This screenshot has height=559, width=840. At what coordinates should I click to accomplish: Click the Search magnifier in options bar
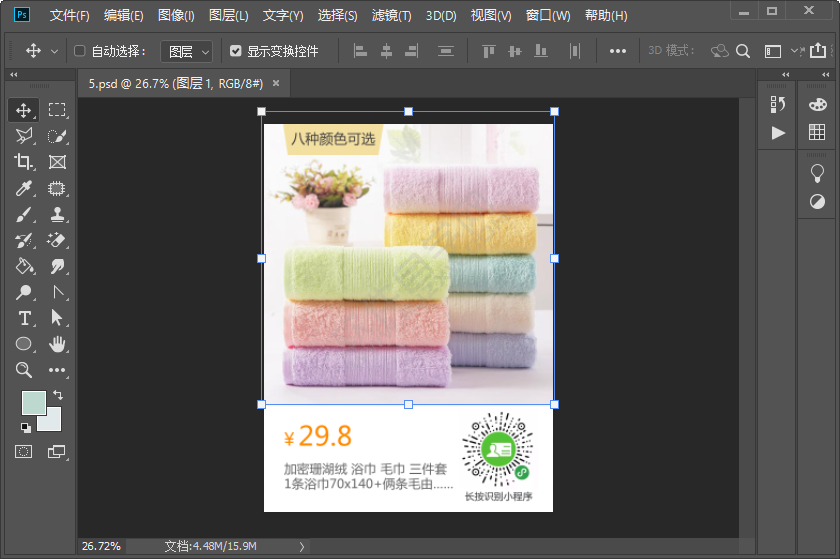click(742, 51)
